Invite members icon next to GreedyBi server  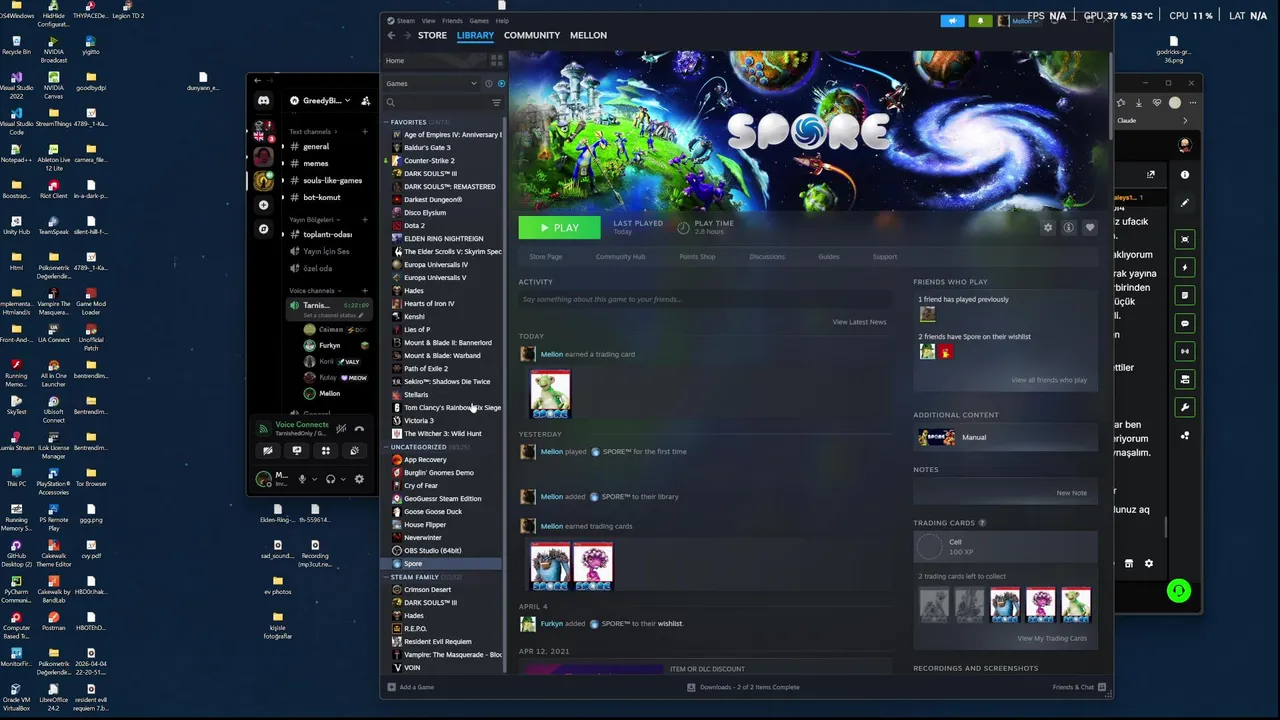coord(365,101)
